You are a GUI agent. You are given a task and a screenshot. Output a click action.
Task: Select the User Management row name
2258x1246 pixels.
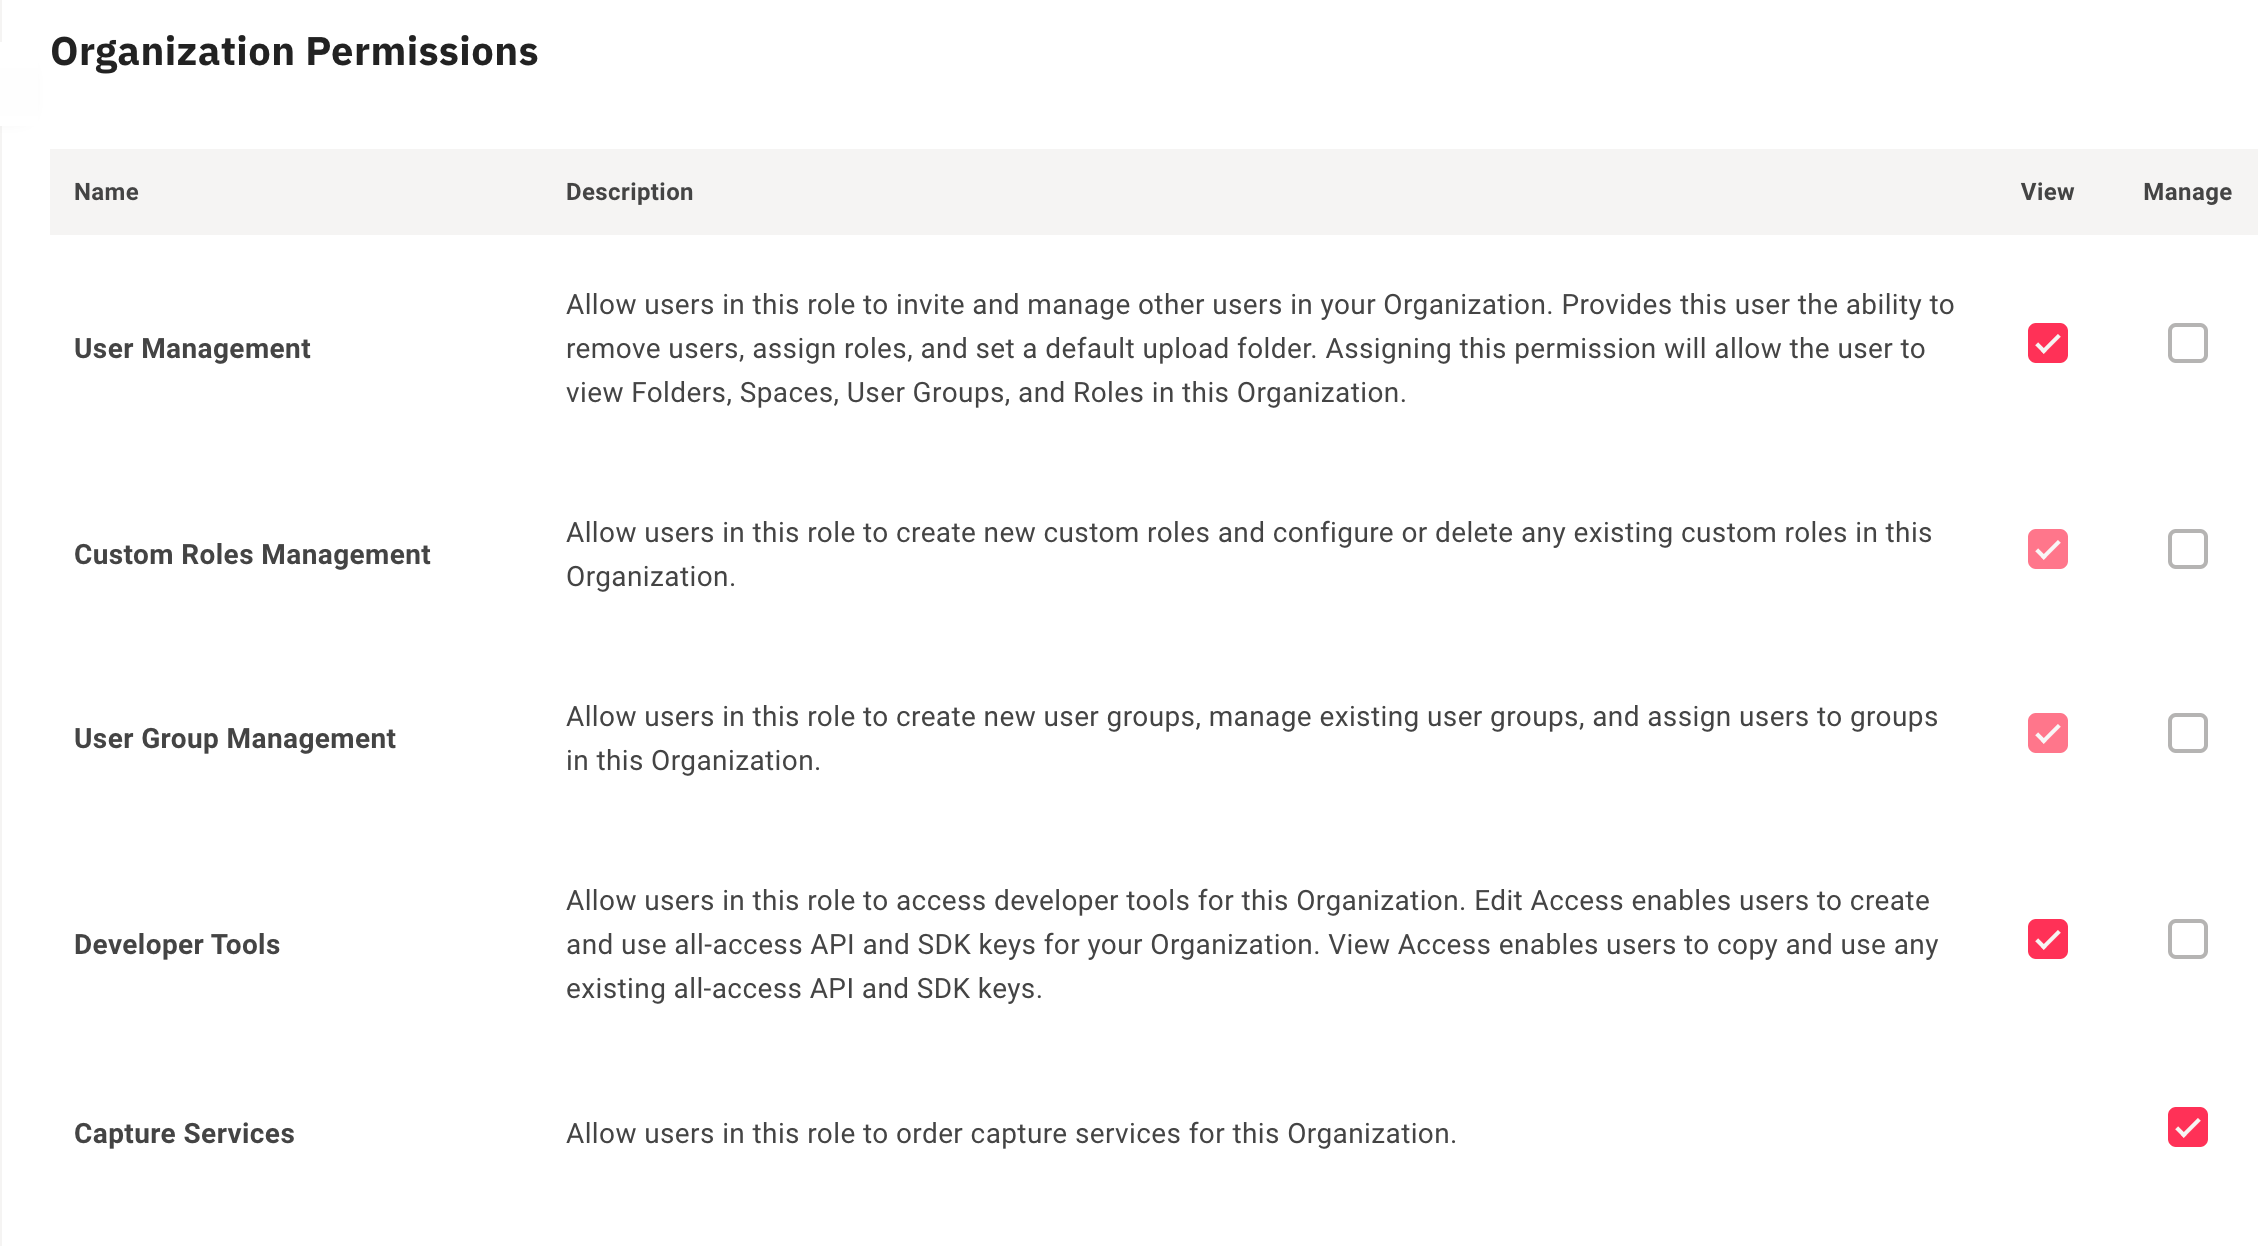click(x=191, y=348)
